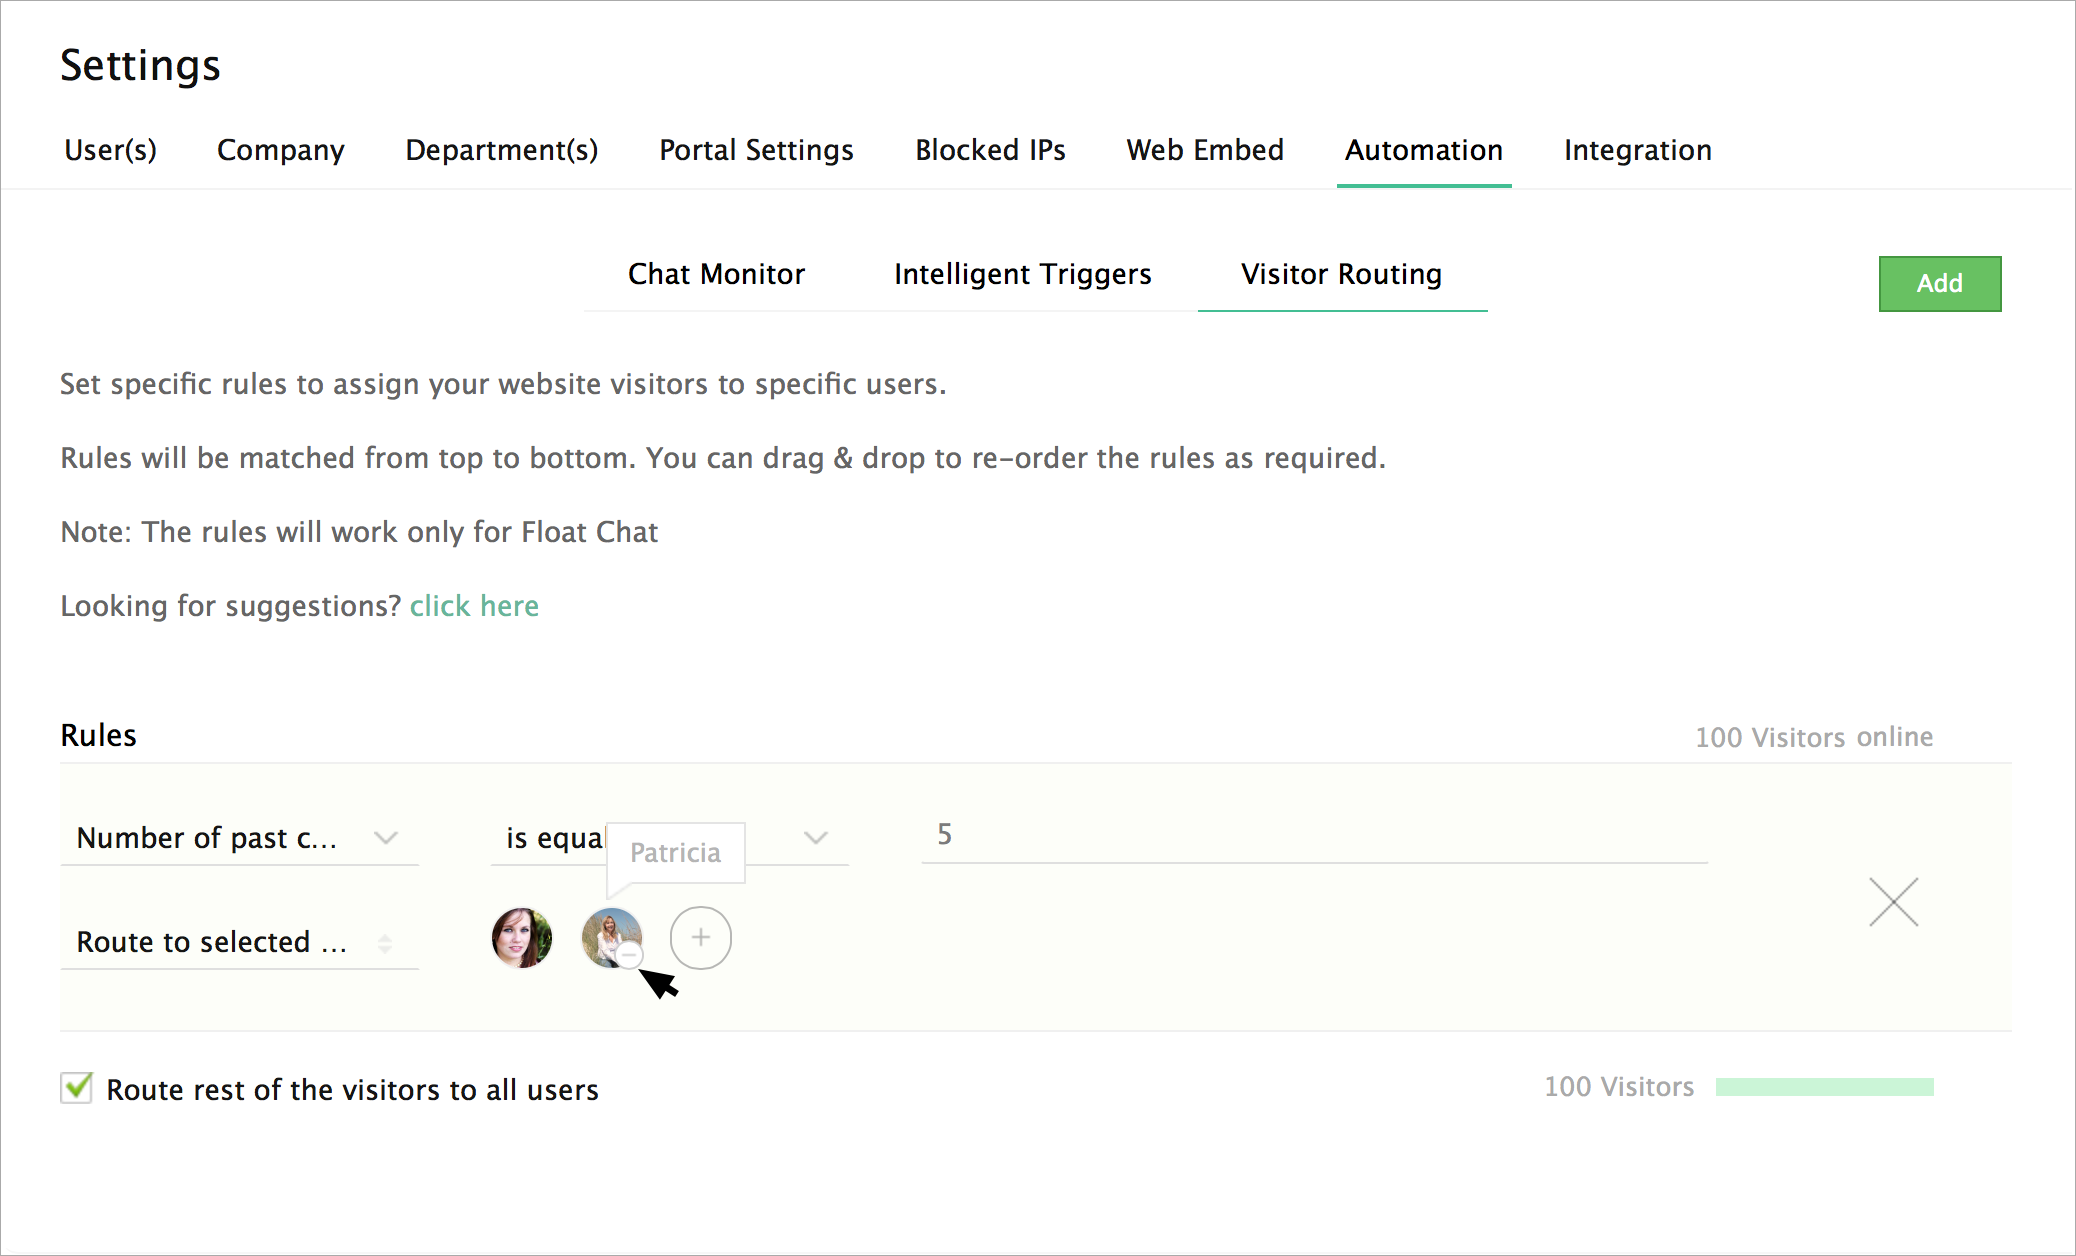Follow the 'click here' suggestions link
Viewport: 2076px width, 1256px height.
click(x=474, y=606)
